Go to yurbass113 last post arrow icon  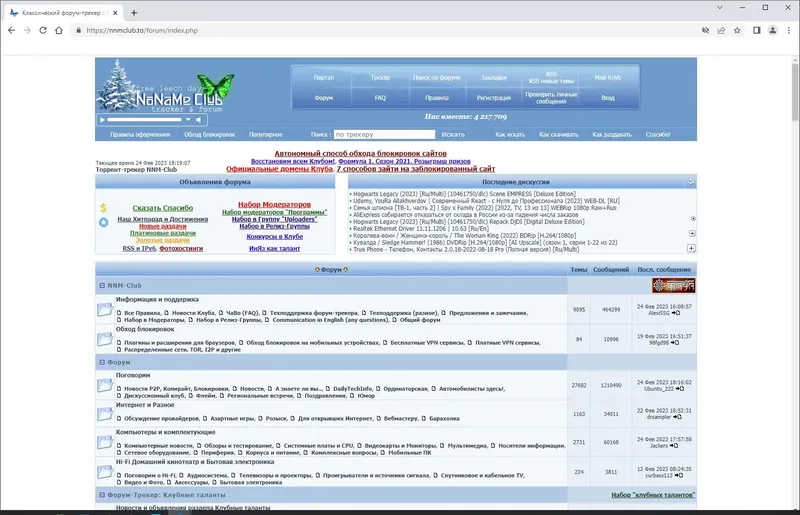coord(679,476)
